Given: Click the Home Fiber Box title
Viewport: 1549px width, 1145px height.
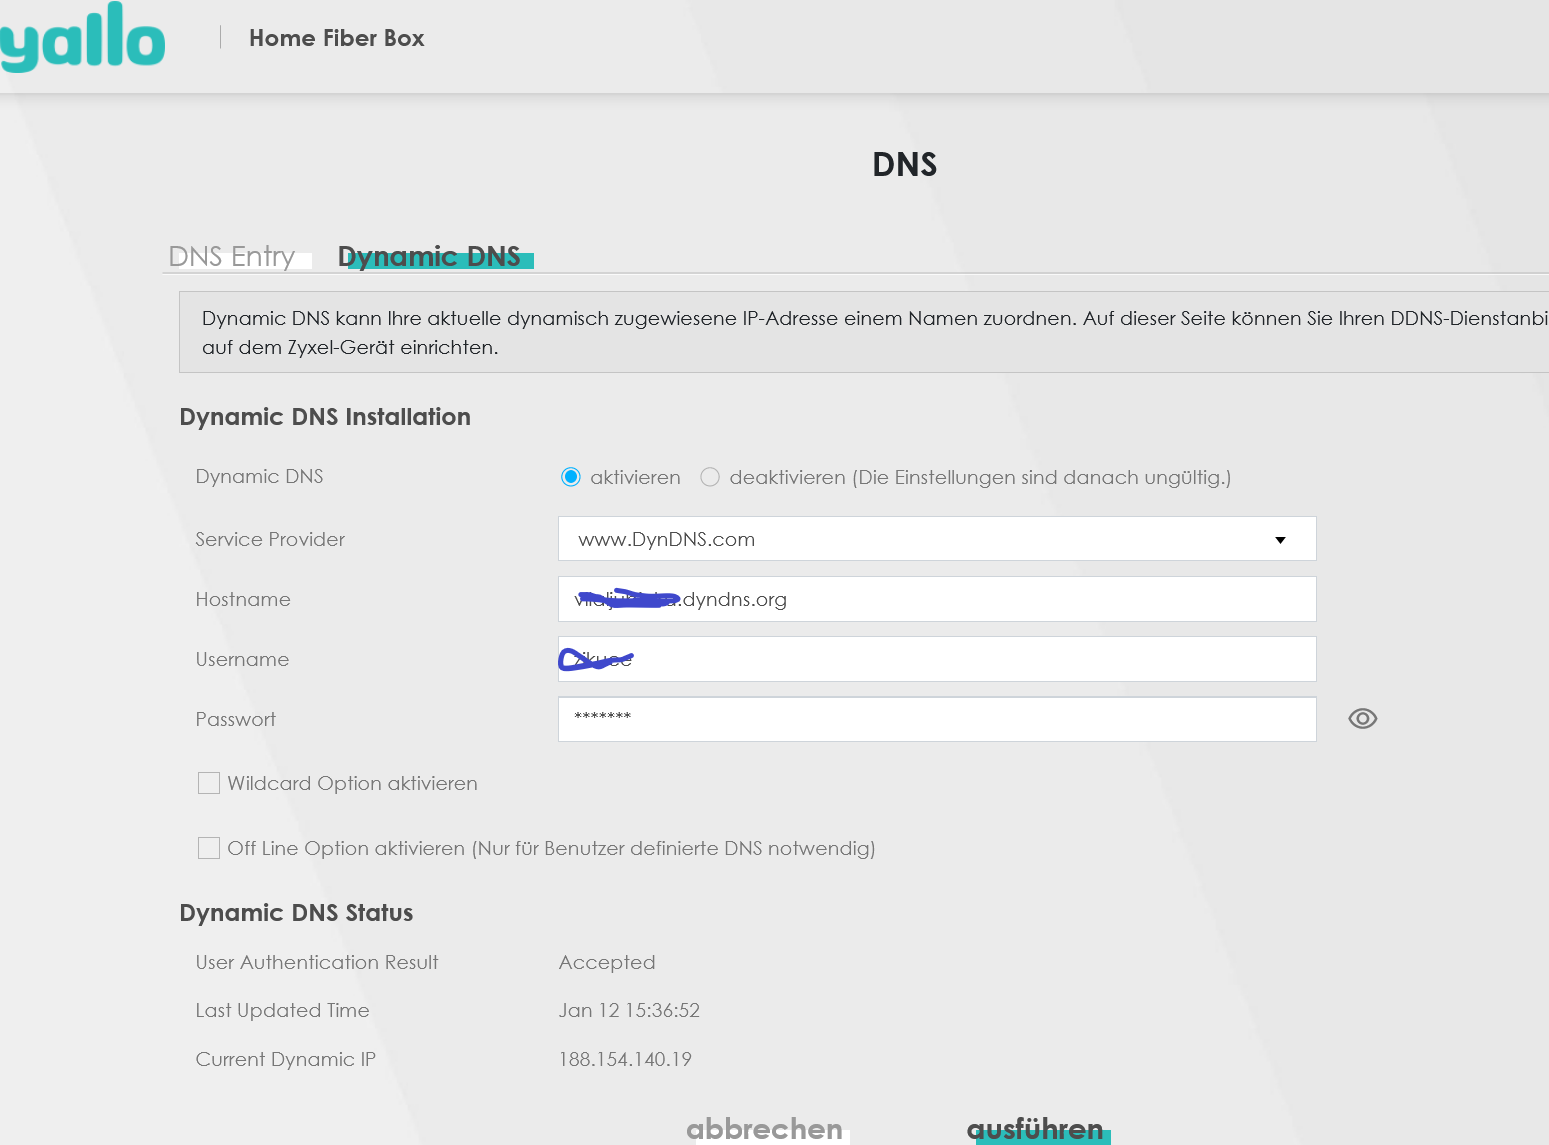Looking at the screenshot, I should (x=336, y=38).
